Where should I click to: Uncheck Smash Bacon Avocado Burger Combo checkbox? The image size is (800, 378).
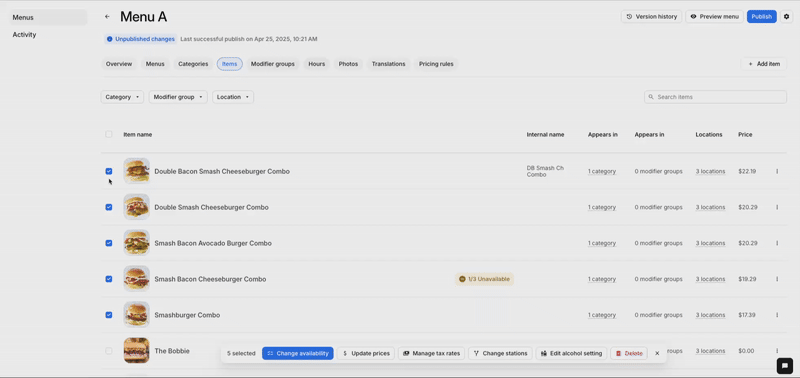(109, 243)
